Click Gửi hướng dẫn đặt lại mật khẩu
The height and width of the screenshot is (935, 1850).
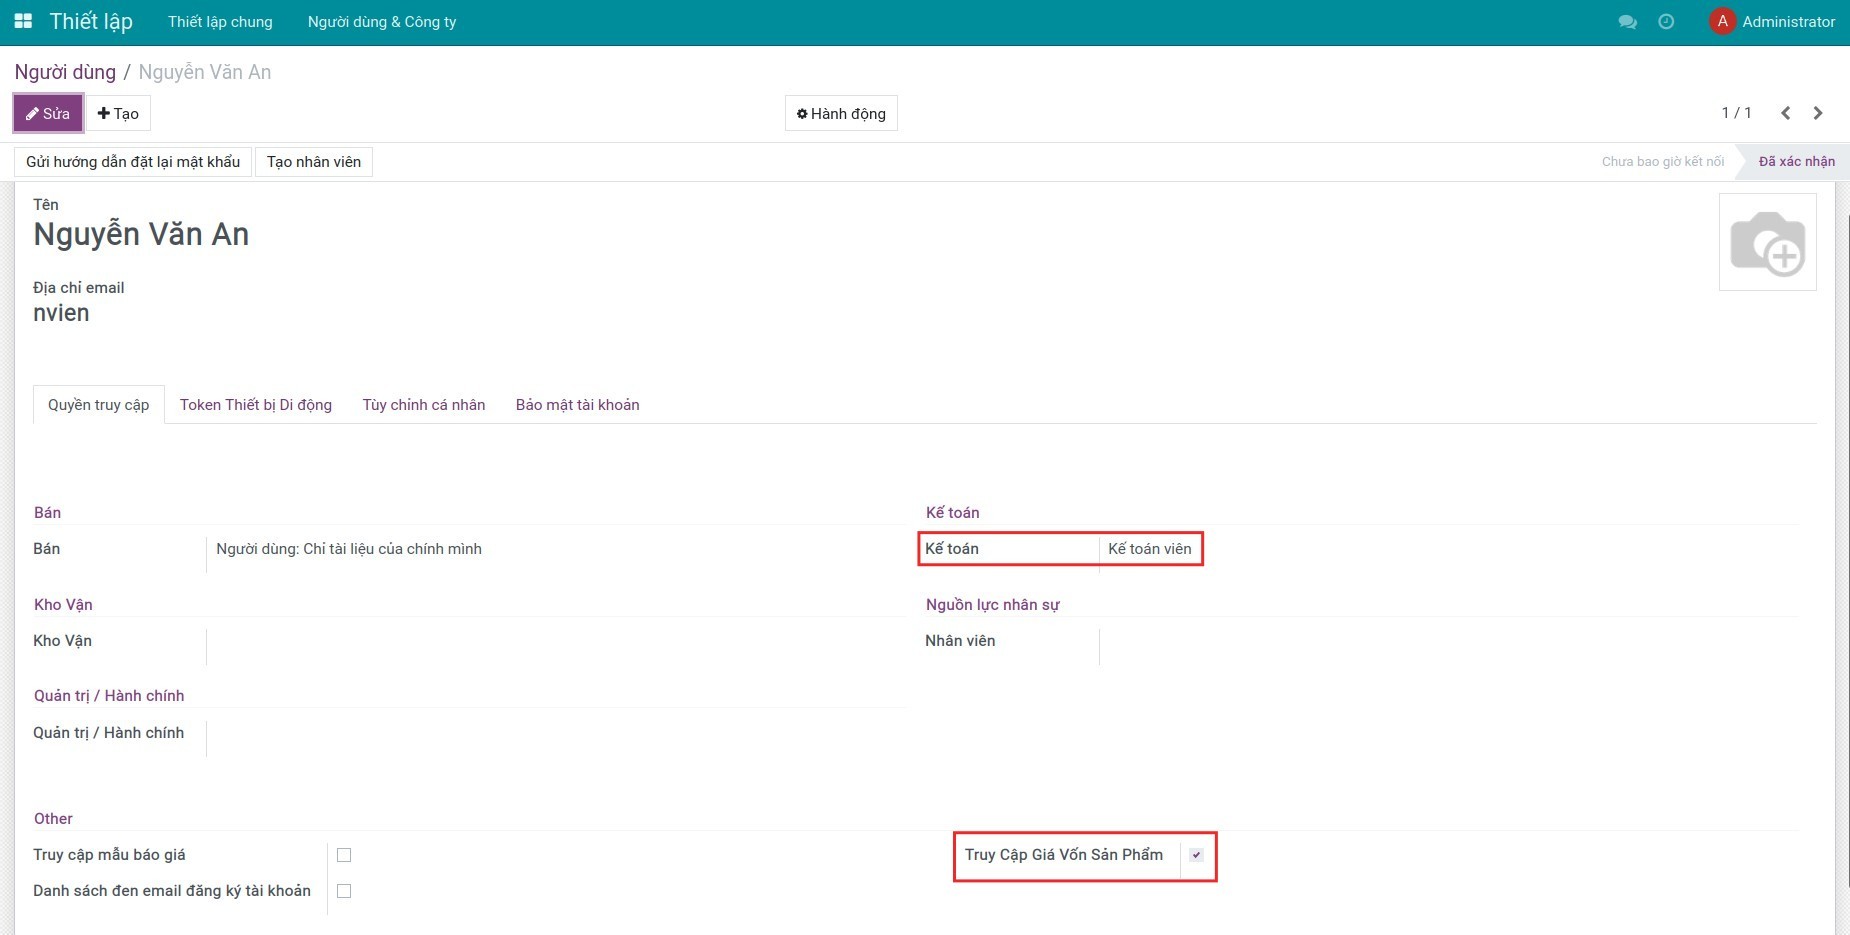point(133,162)
